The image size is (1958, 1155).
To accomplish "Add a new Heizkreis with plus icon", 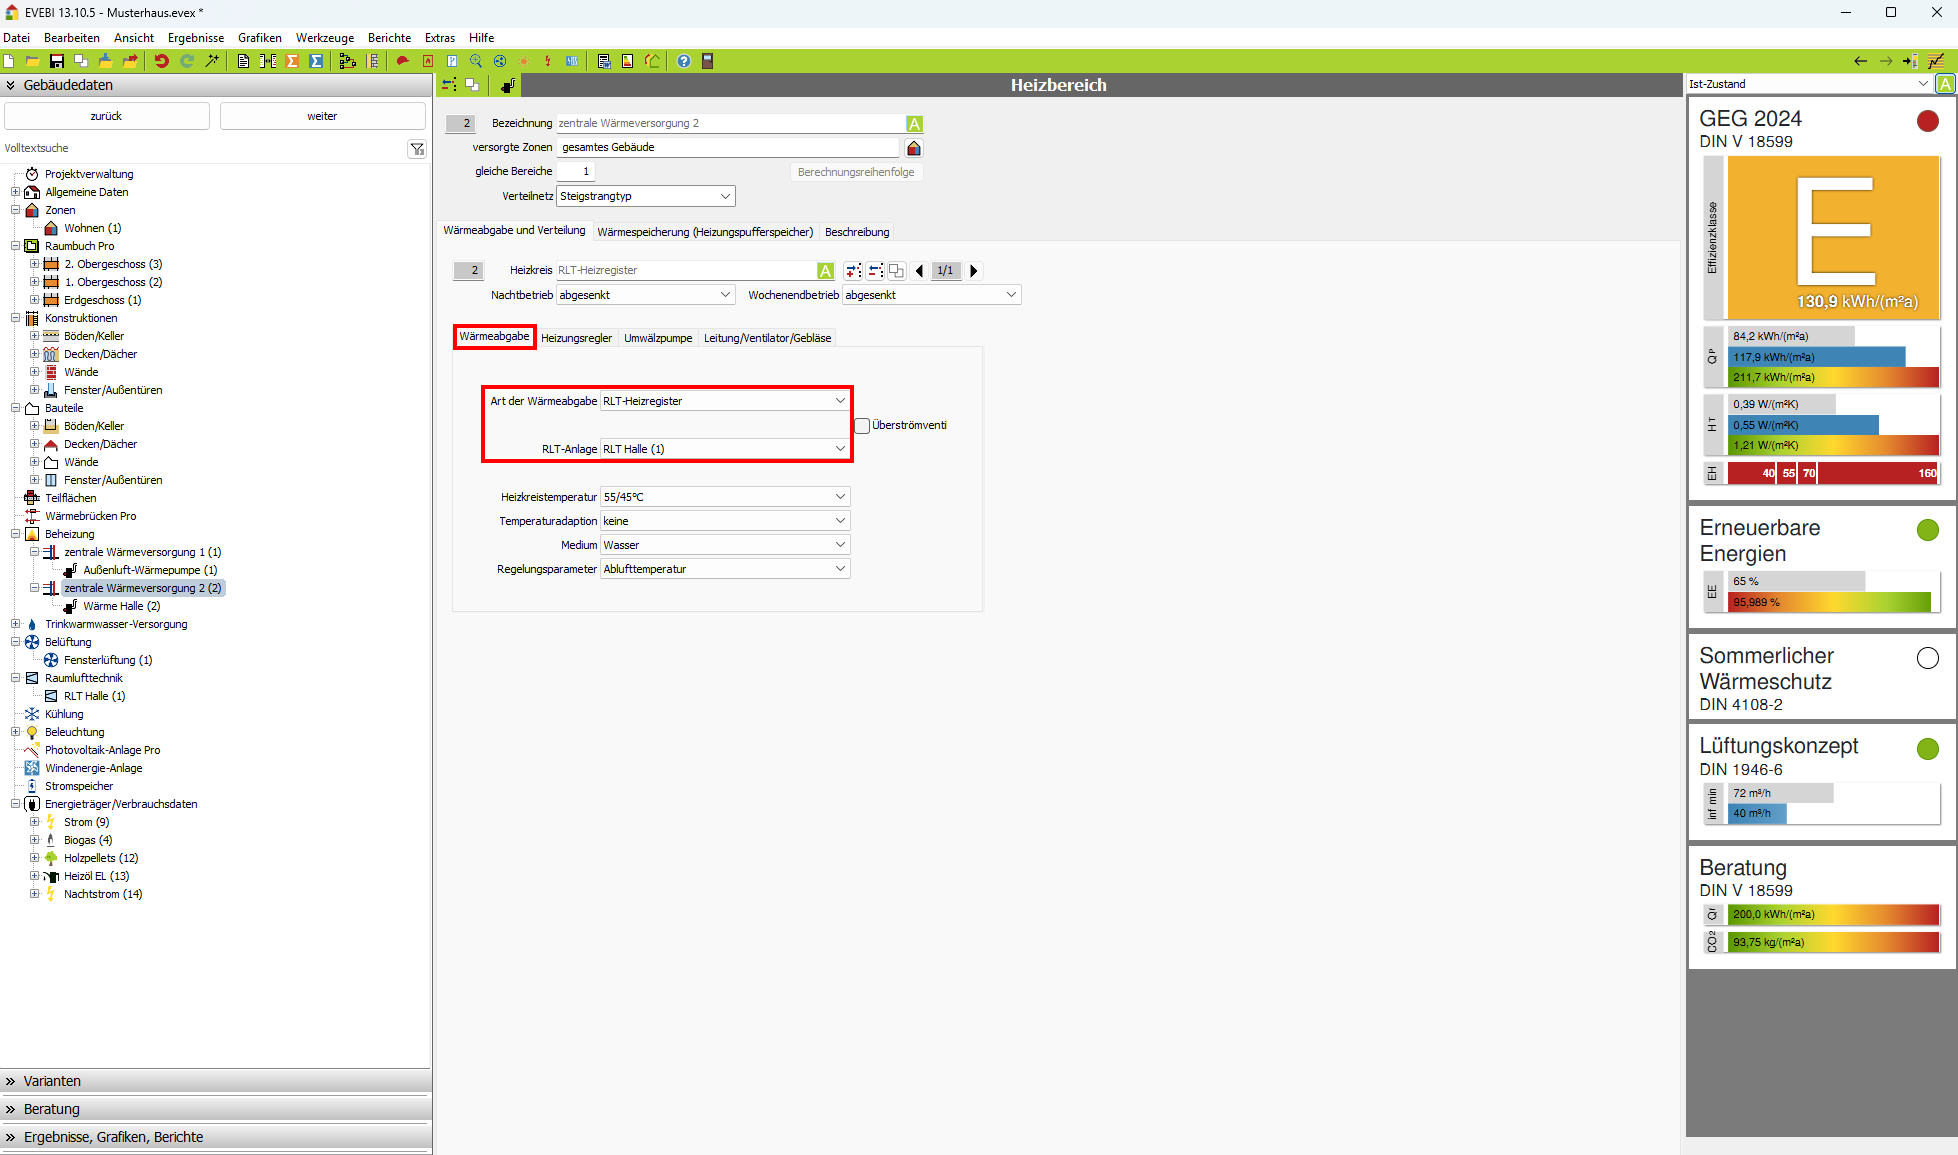I will point(853,271).
